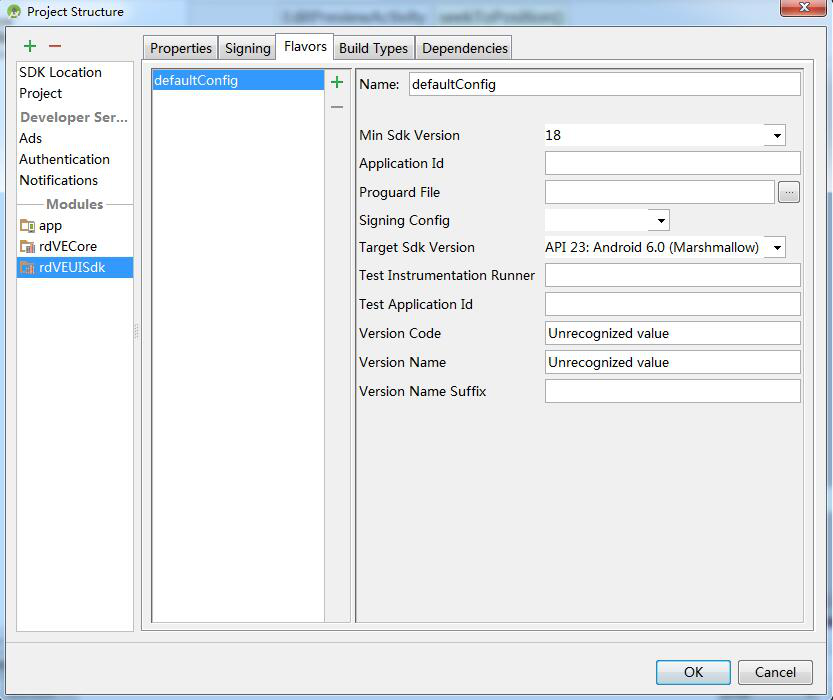
Task: Click the rdVEUISdk module library icon
Action: 27,268
